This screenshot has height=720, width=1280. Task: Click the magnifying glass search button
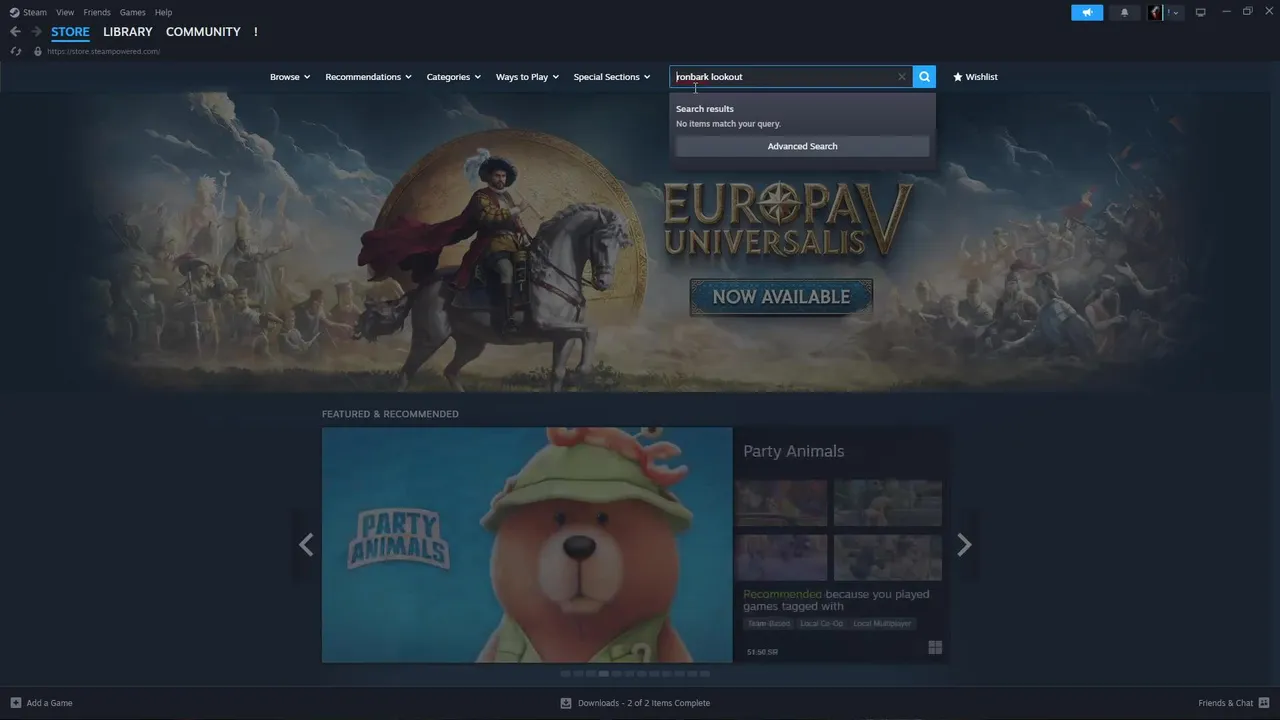click(x=924, y=77)
